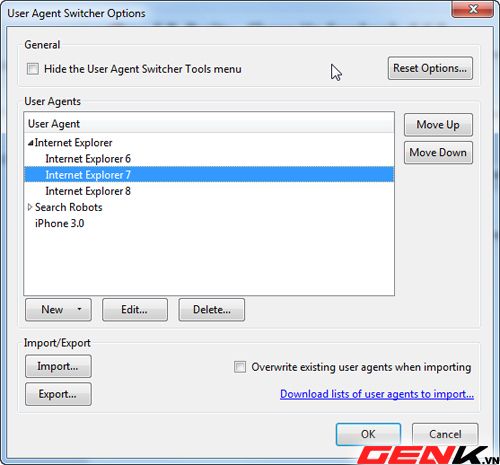
Task: Select Internet Explorer 6 in the list
Action: 88,159
